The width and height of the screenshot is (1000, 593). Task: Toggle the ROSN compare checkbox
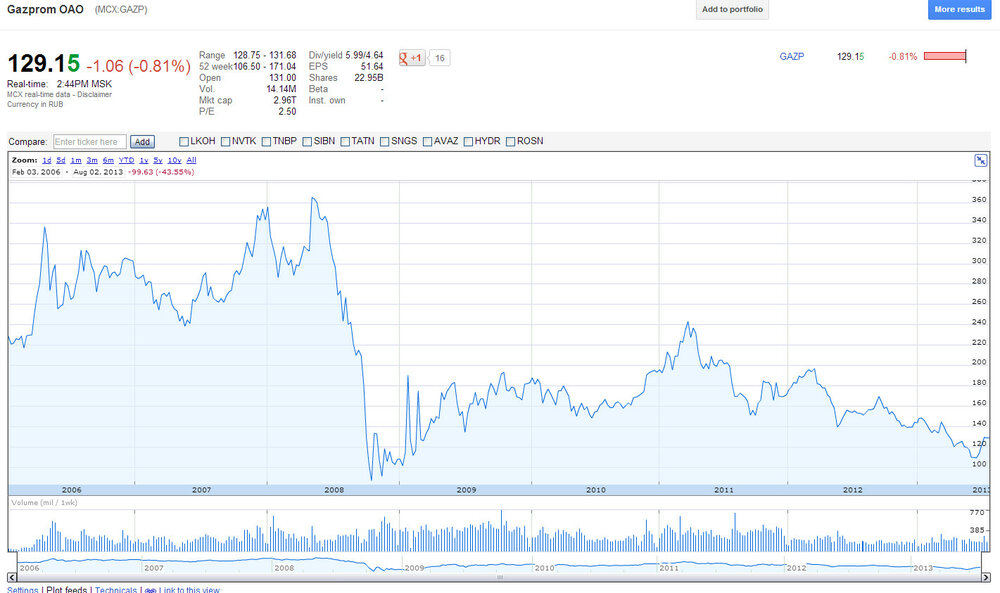510,142
